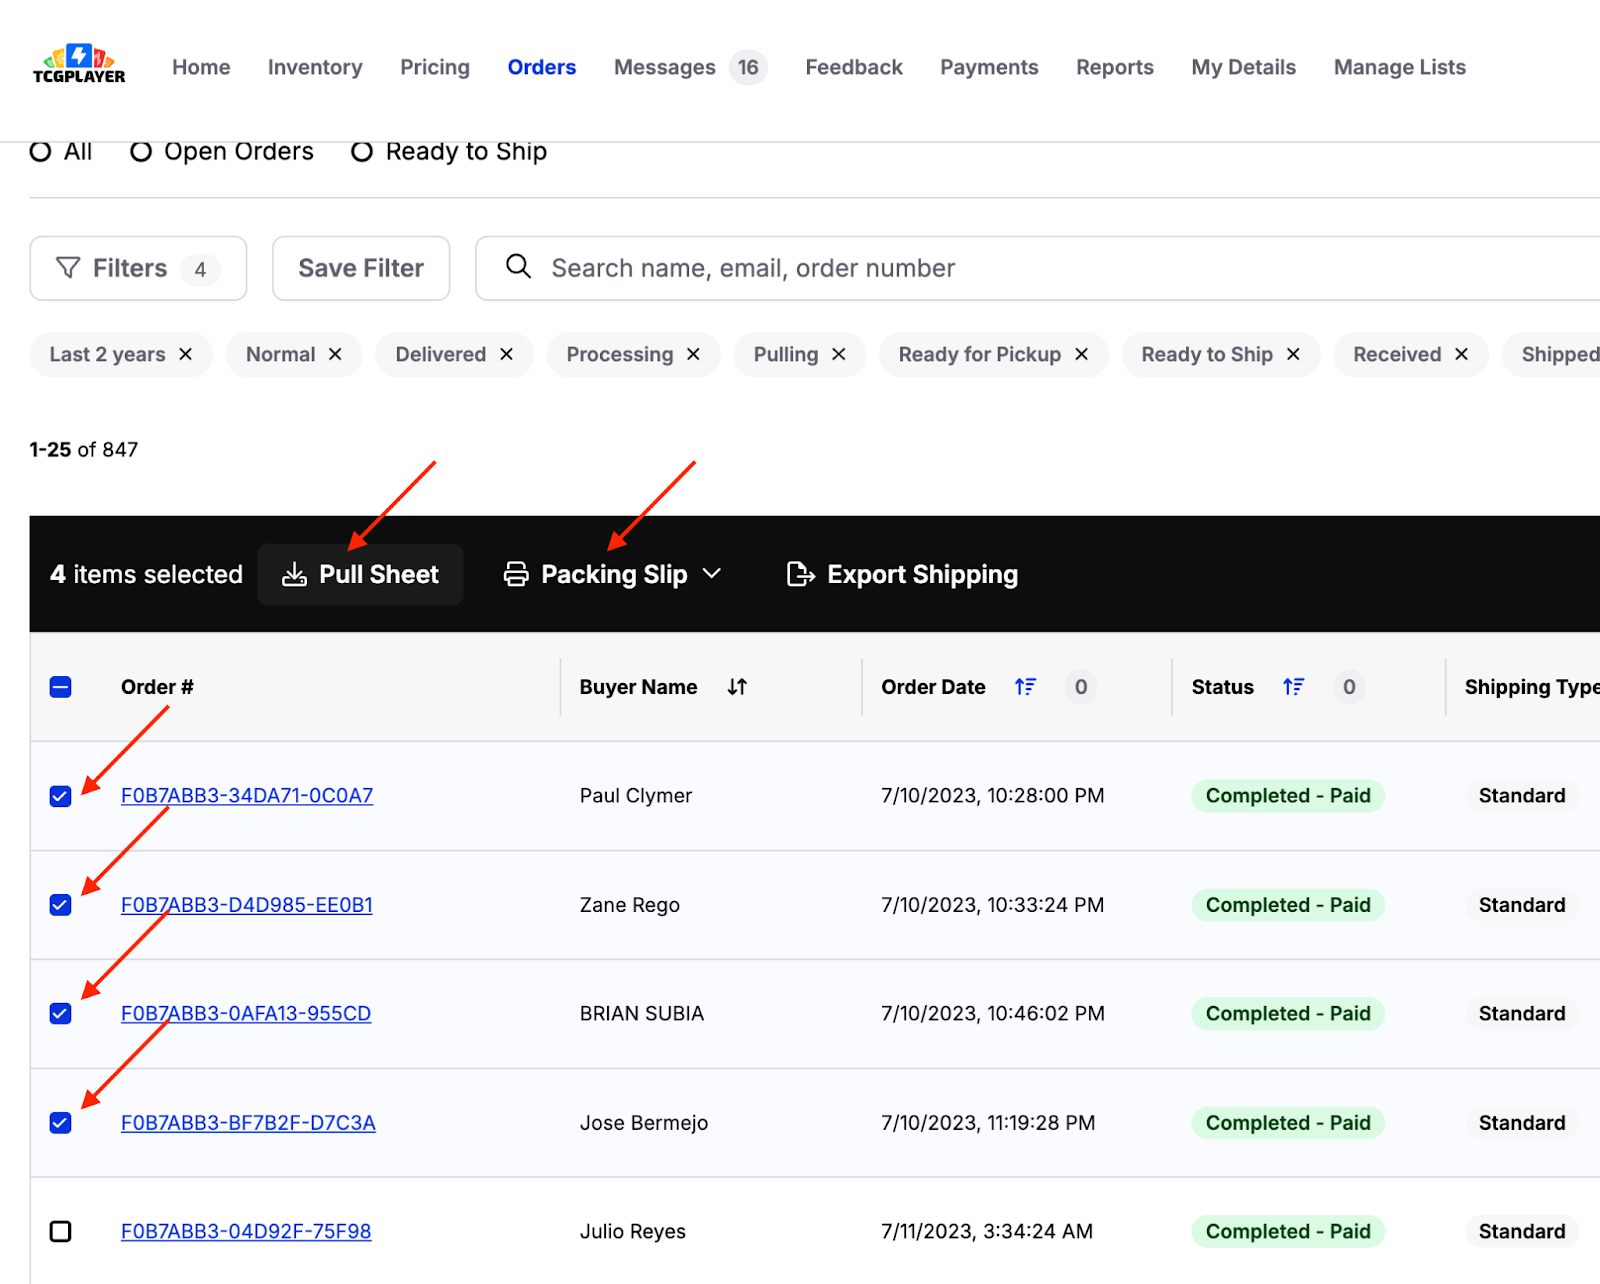Click Julio Reyes' Standard shipping tag
Screen dimensions: 1600x1284
tap(1522, 1231)
